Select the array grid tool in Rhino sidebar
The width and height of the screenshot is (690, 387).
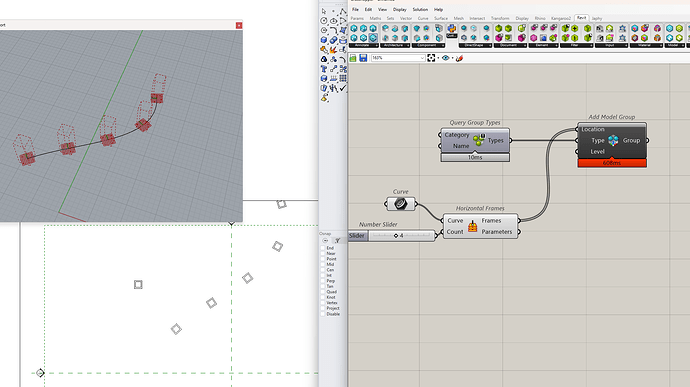click(x=343, y=78)
